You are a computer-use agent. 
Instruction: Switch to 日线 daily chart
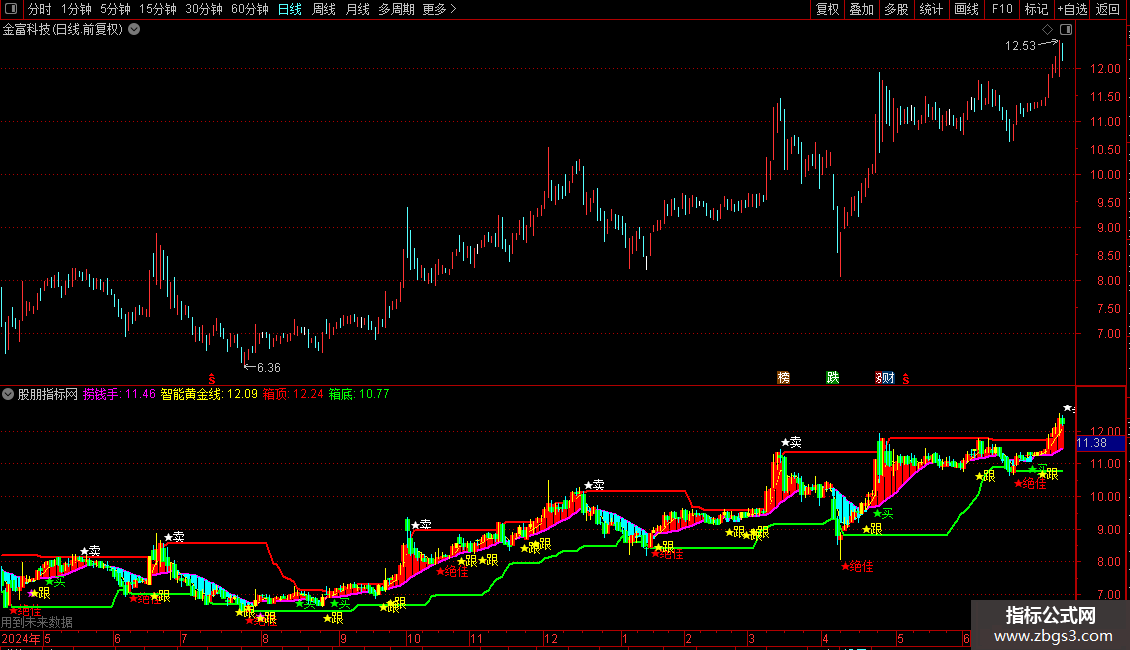[290, 9]
